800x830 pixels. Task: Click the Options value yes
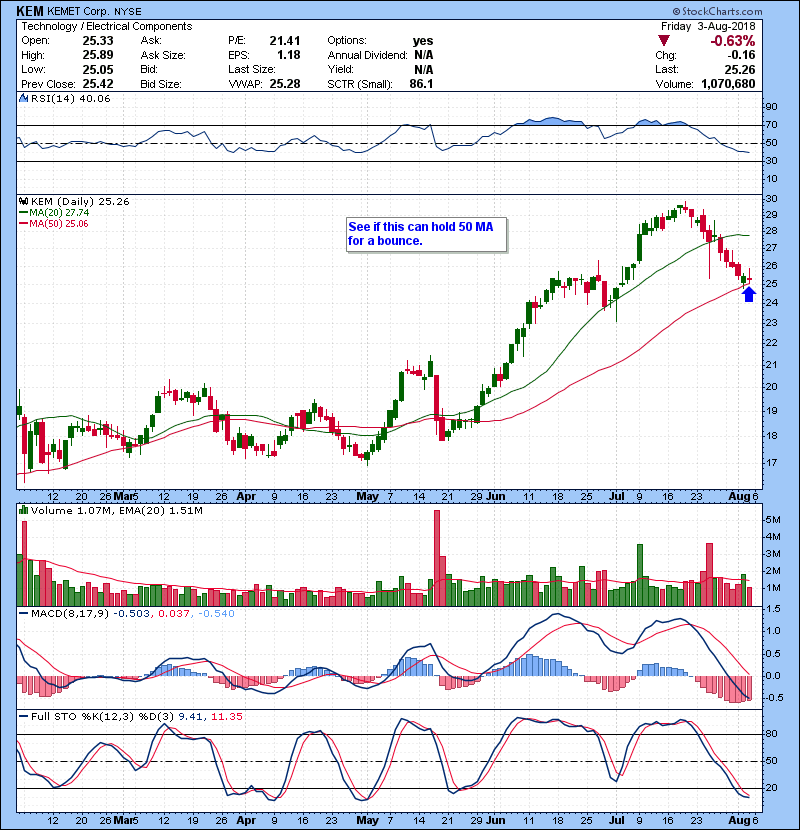click(423, 41)
